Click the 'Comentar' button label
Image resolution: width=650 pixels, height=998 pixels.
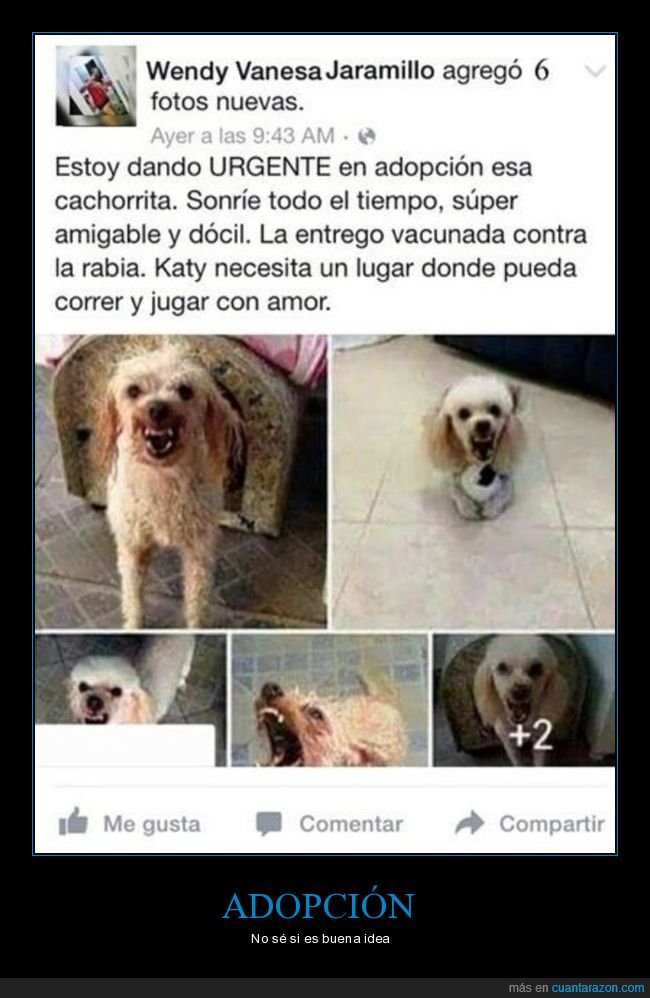[351, 824]
